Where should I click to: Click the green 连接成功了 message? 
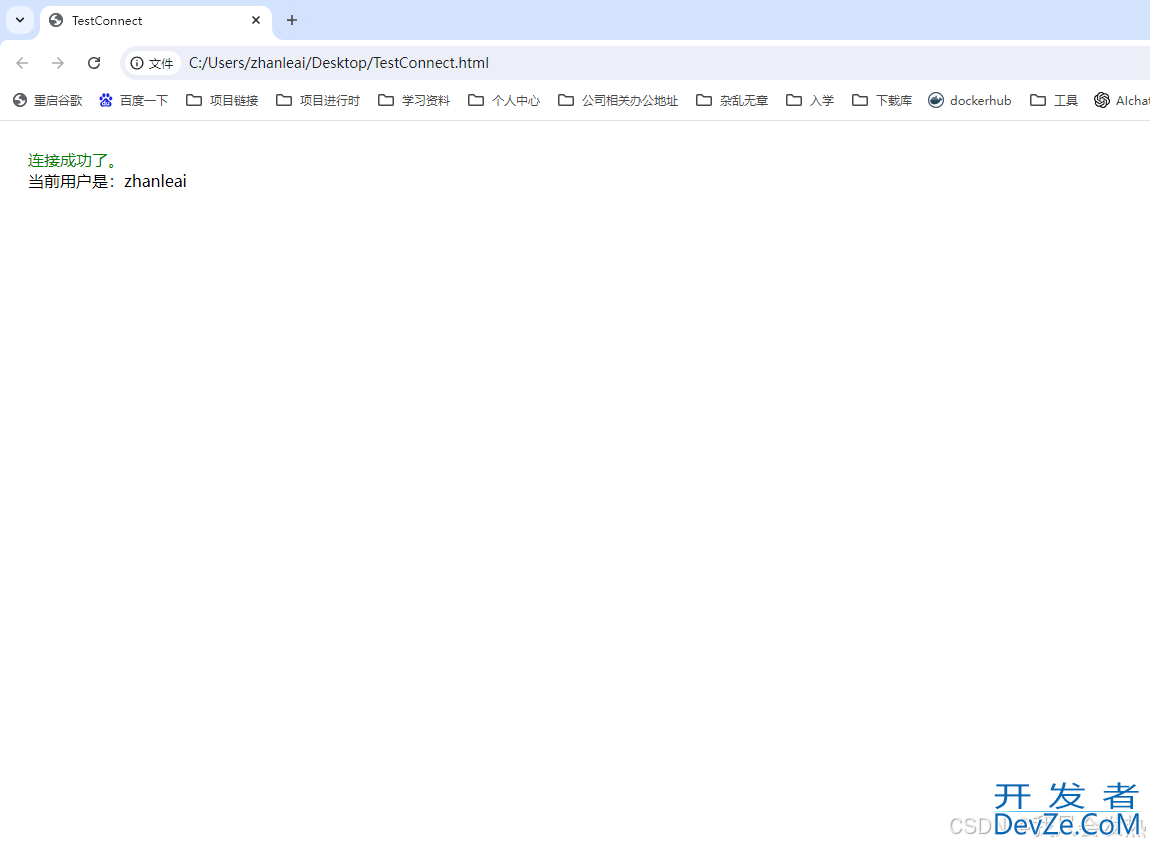72,161
